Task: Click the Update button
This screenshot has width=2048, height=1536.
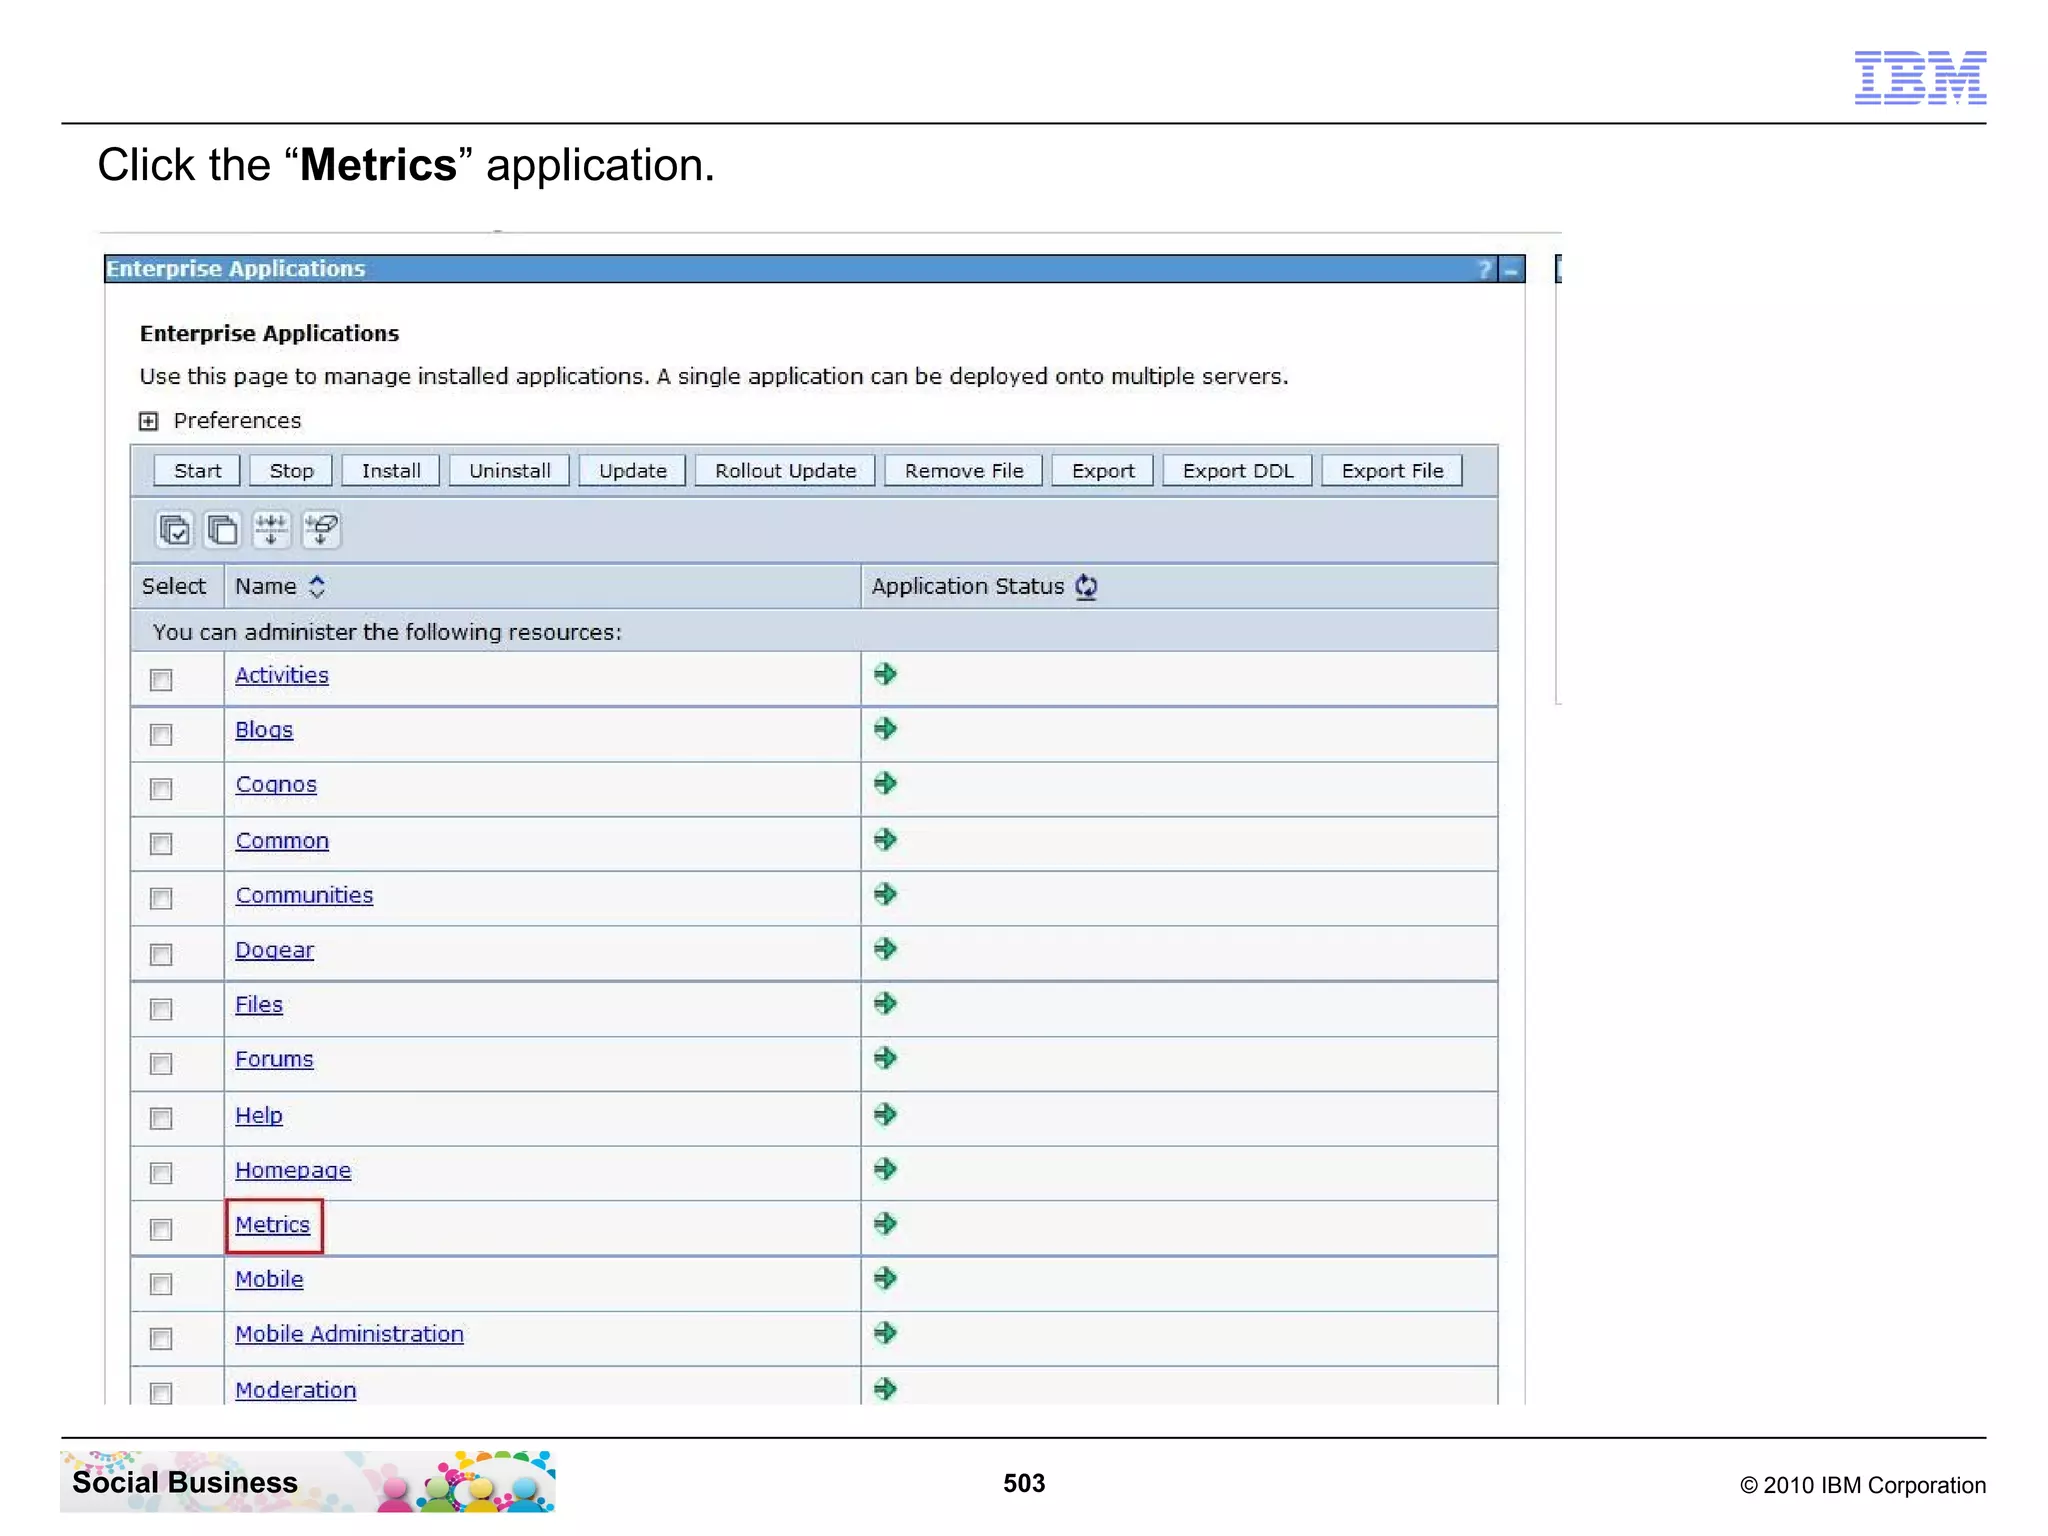Action: (632, 471)
